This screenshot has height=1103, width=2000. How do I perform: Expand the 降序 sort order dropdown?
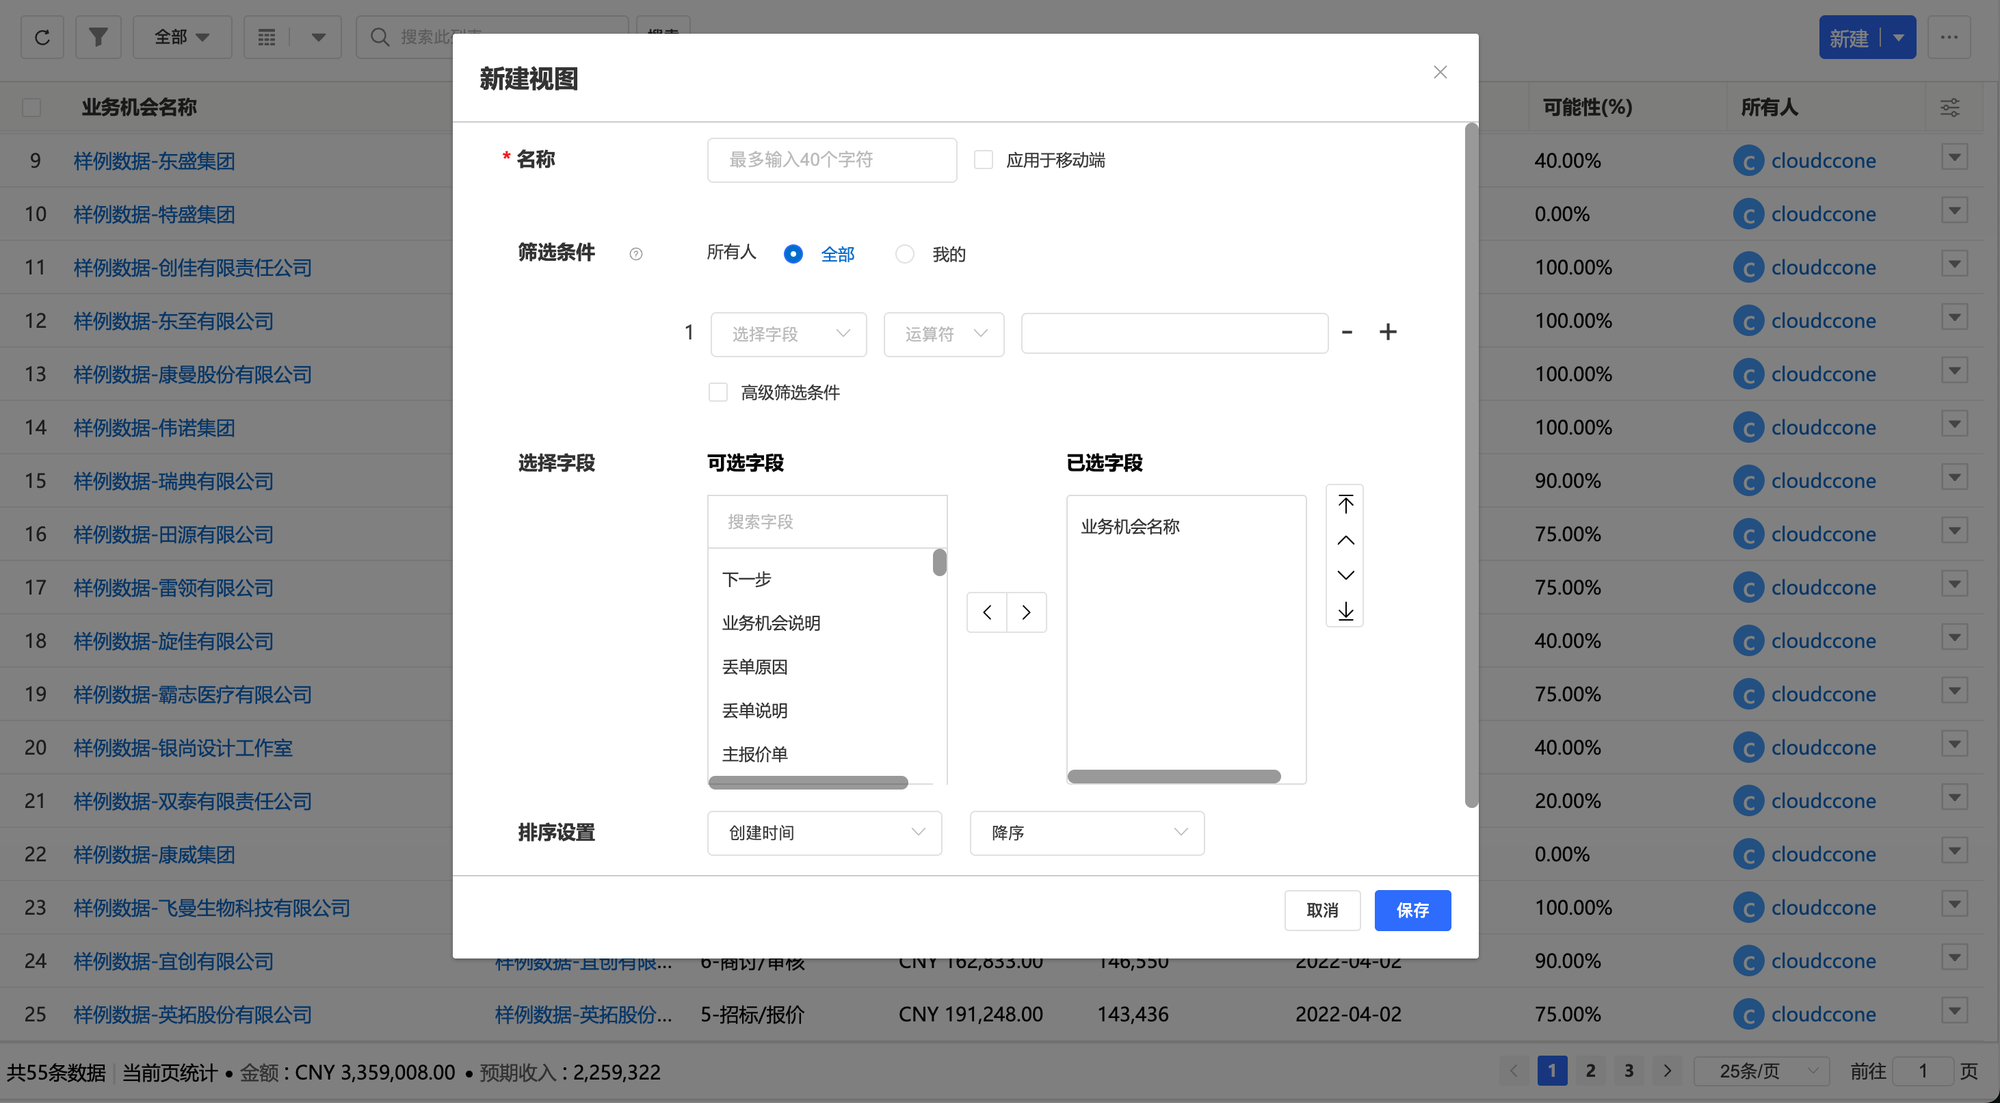[x=1087, y=833]
